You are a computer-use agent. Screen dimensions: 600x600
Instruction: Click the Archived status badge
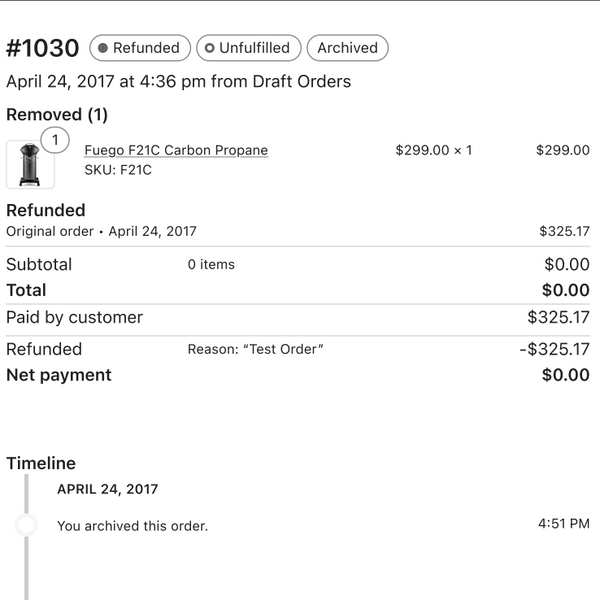tap(347, 48)
